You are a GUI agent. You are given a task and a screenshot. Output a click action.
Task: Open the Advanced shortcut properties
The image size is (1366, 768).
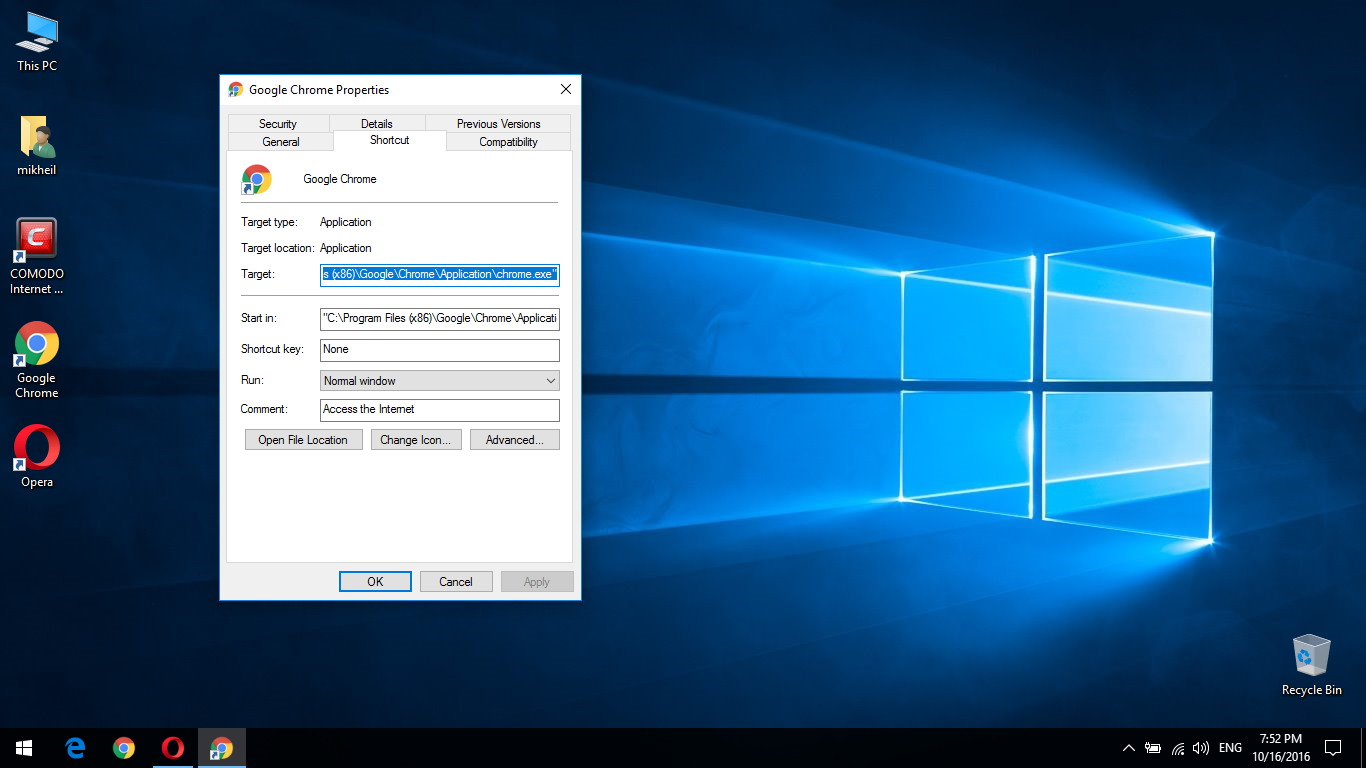514,440
